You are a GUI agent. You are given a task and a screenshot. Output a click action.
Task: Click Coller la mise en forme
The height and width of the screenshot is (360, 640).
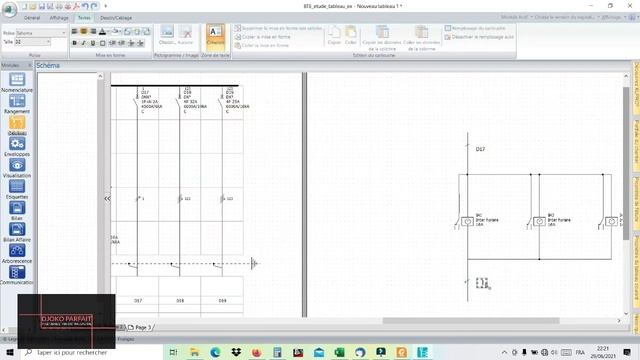[262, 45]
